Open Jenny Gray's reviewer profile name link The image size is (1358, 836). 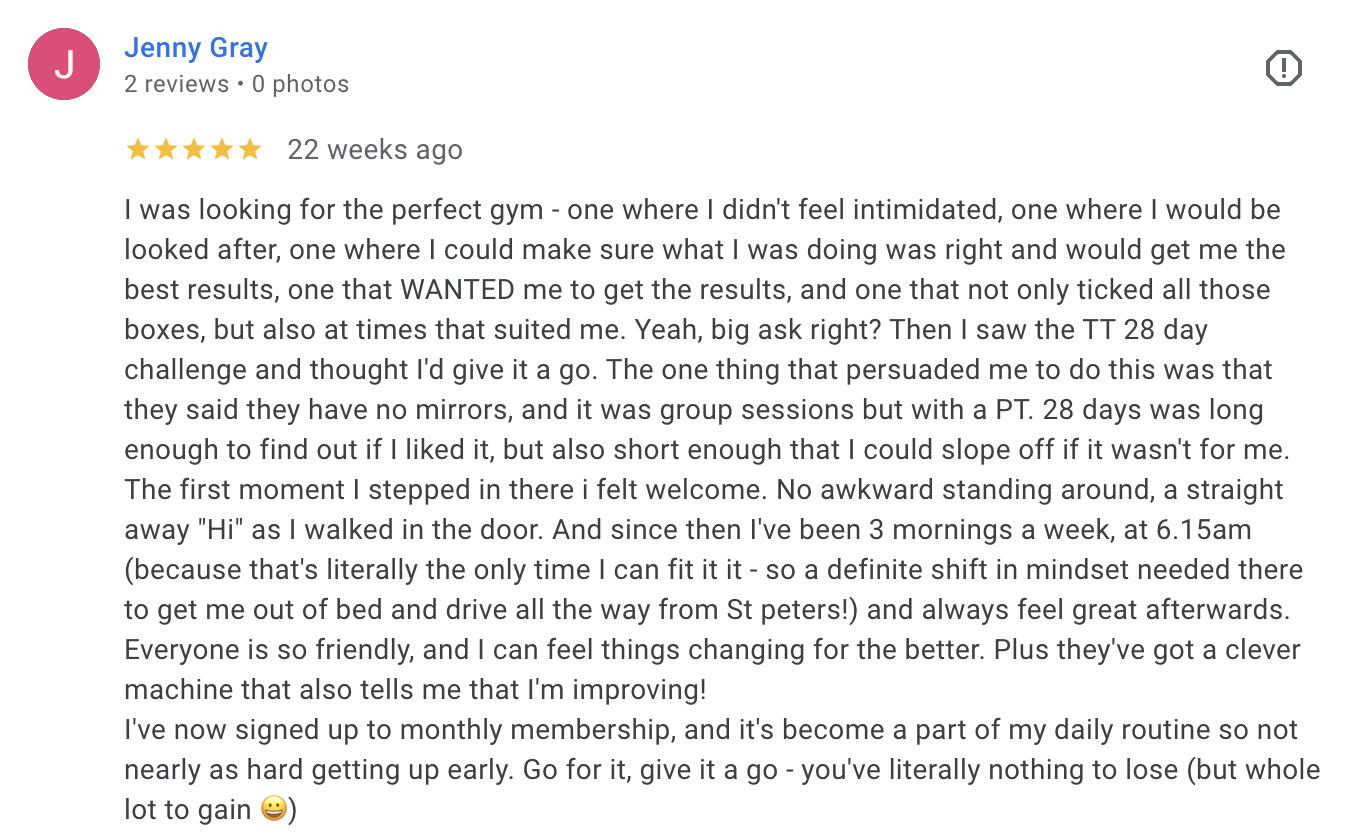pyautogui.click(x=196, y=47)
